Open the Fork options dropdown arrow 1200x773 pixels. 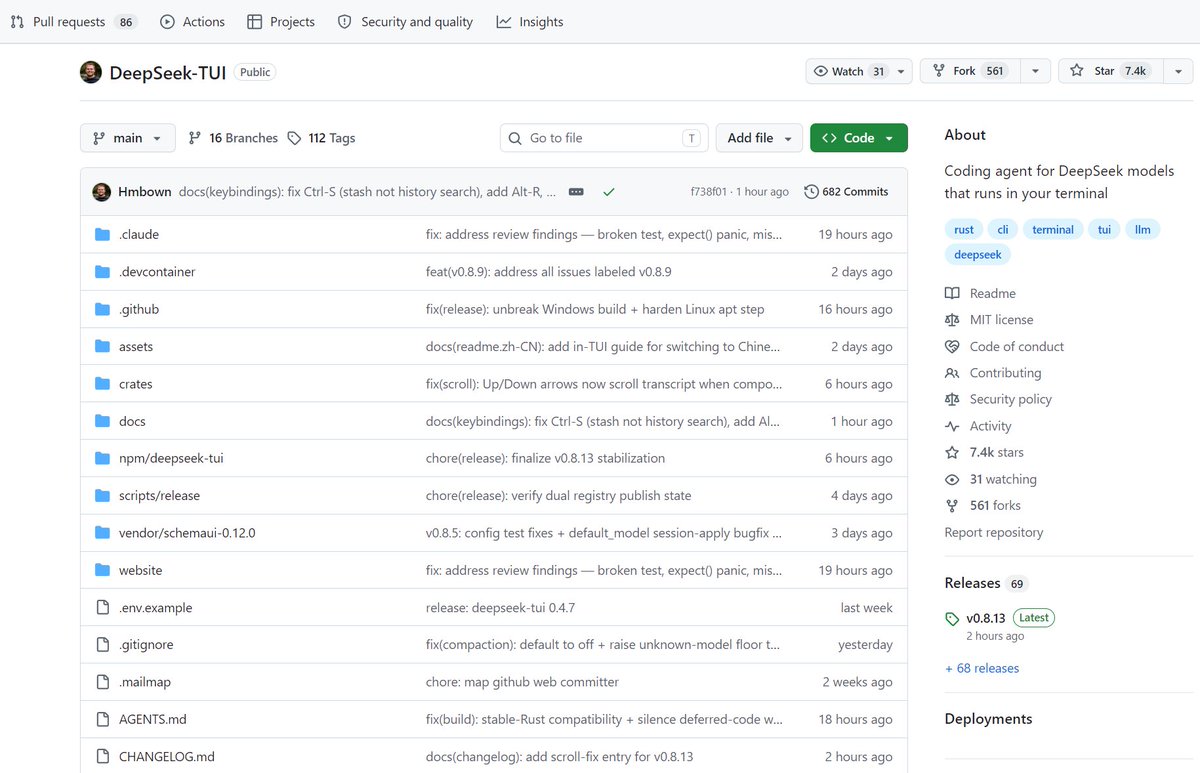[1035, 71]
